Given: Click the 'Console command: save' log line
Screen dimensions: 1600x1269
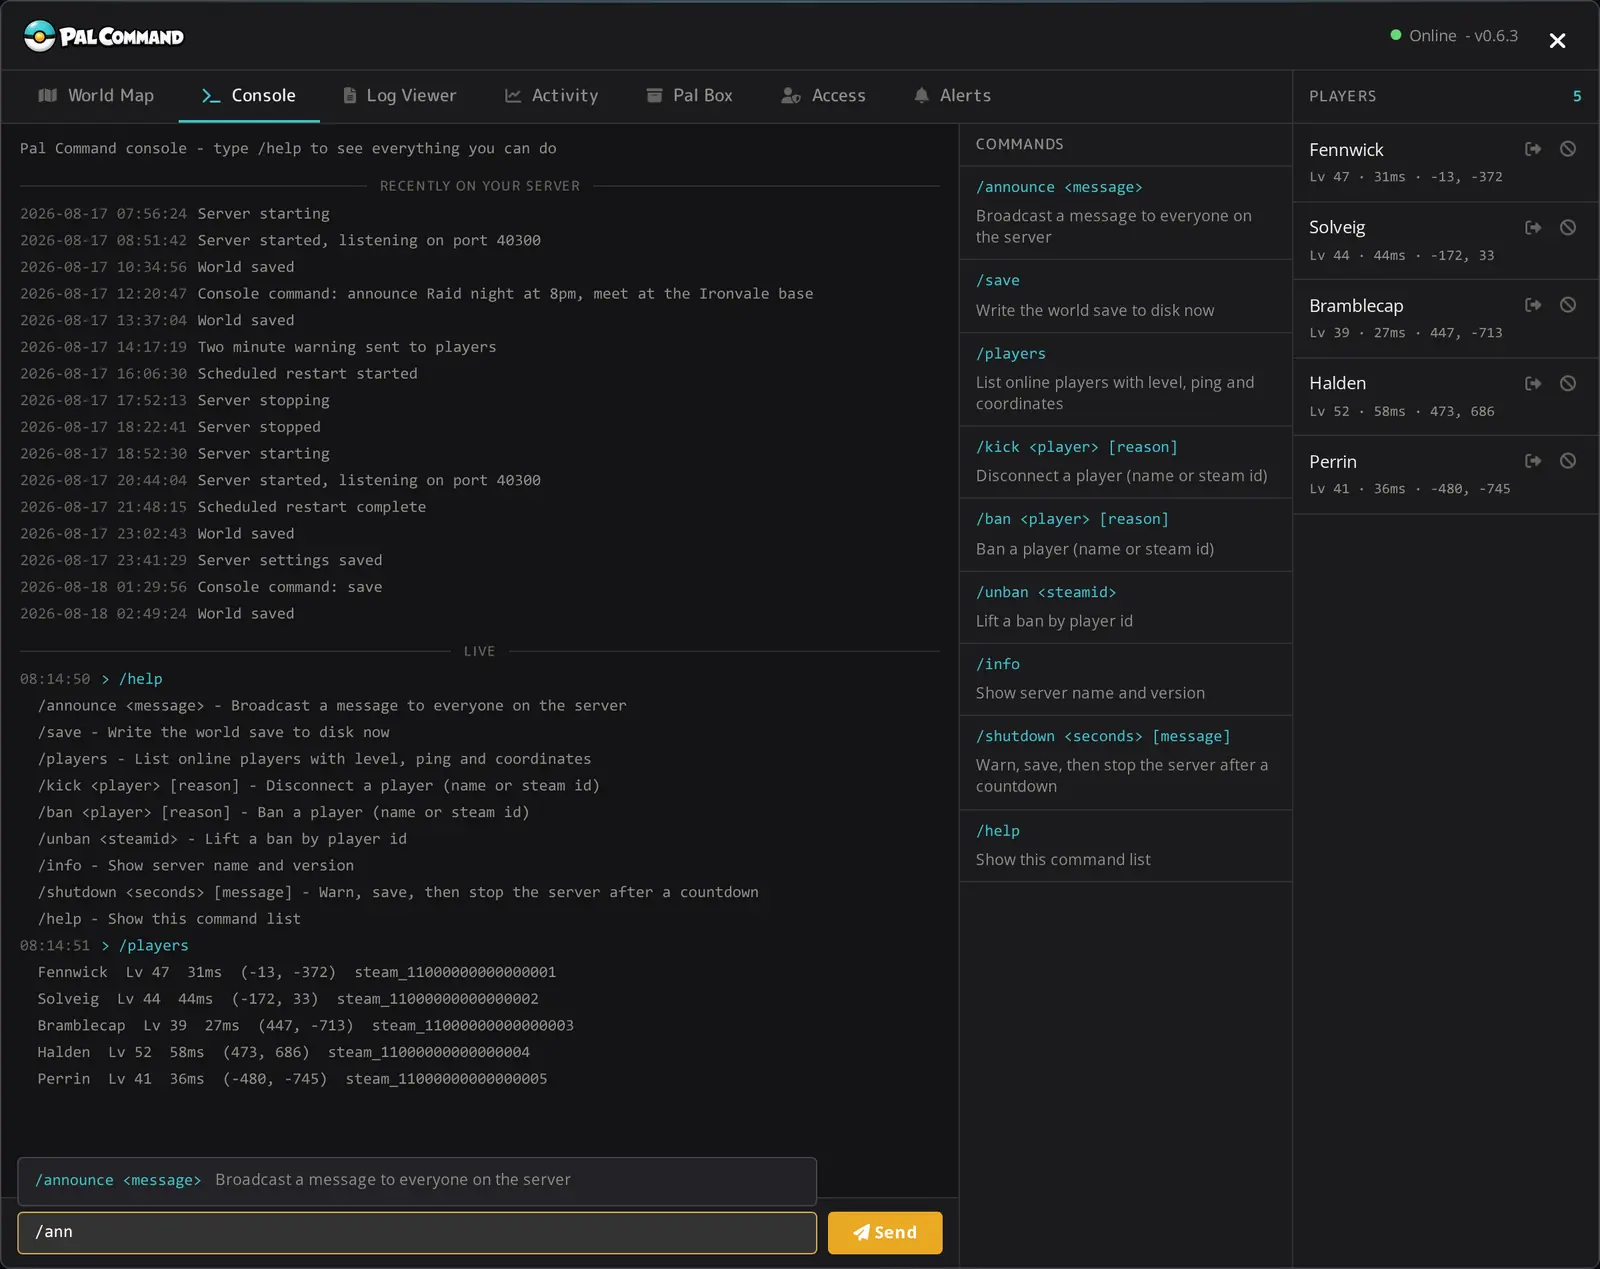Looking at the screenshot, I should pyautogui.click(x=201, y=587).
